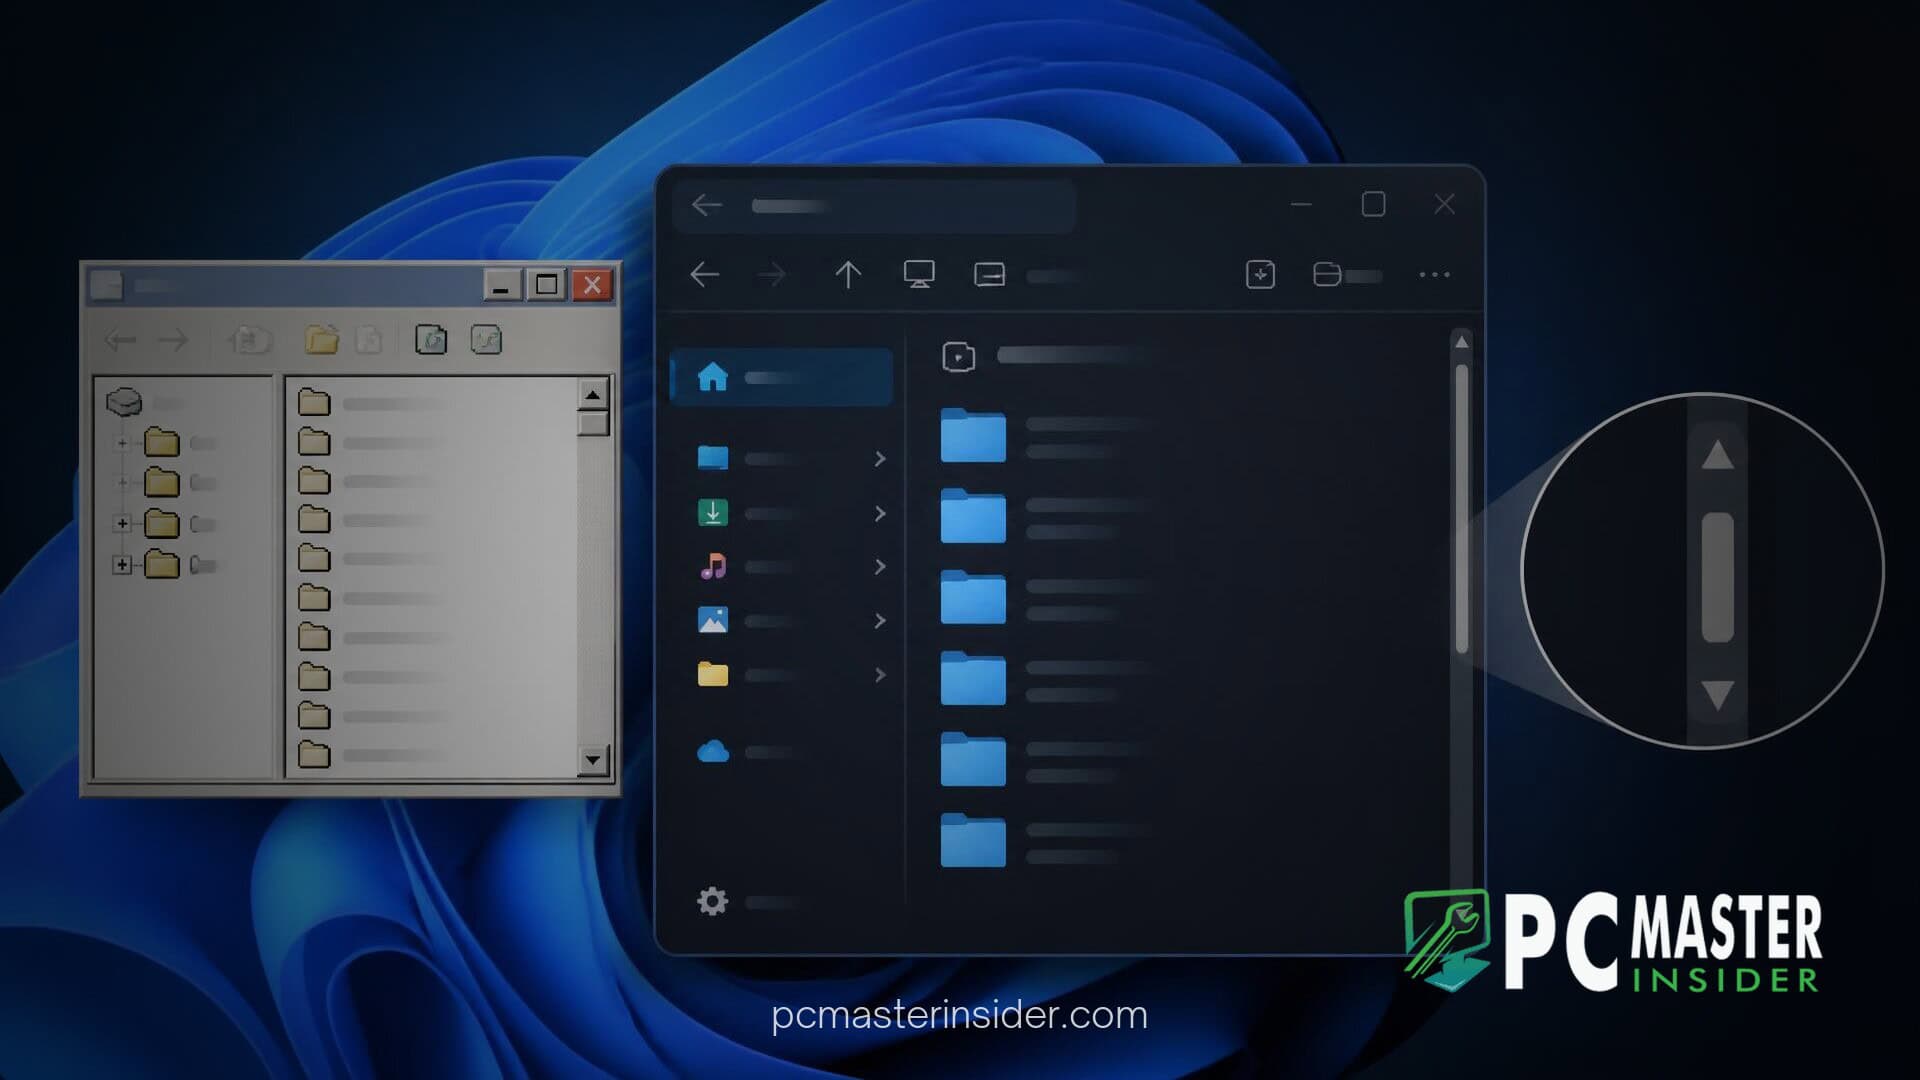Select last blue folder in dark window

click(x=973, y=840)
